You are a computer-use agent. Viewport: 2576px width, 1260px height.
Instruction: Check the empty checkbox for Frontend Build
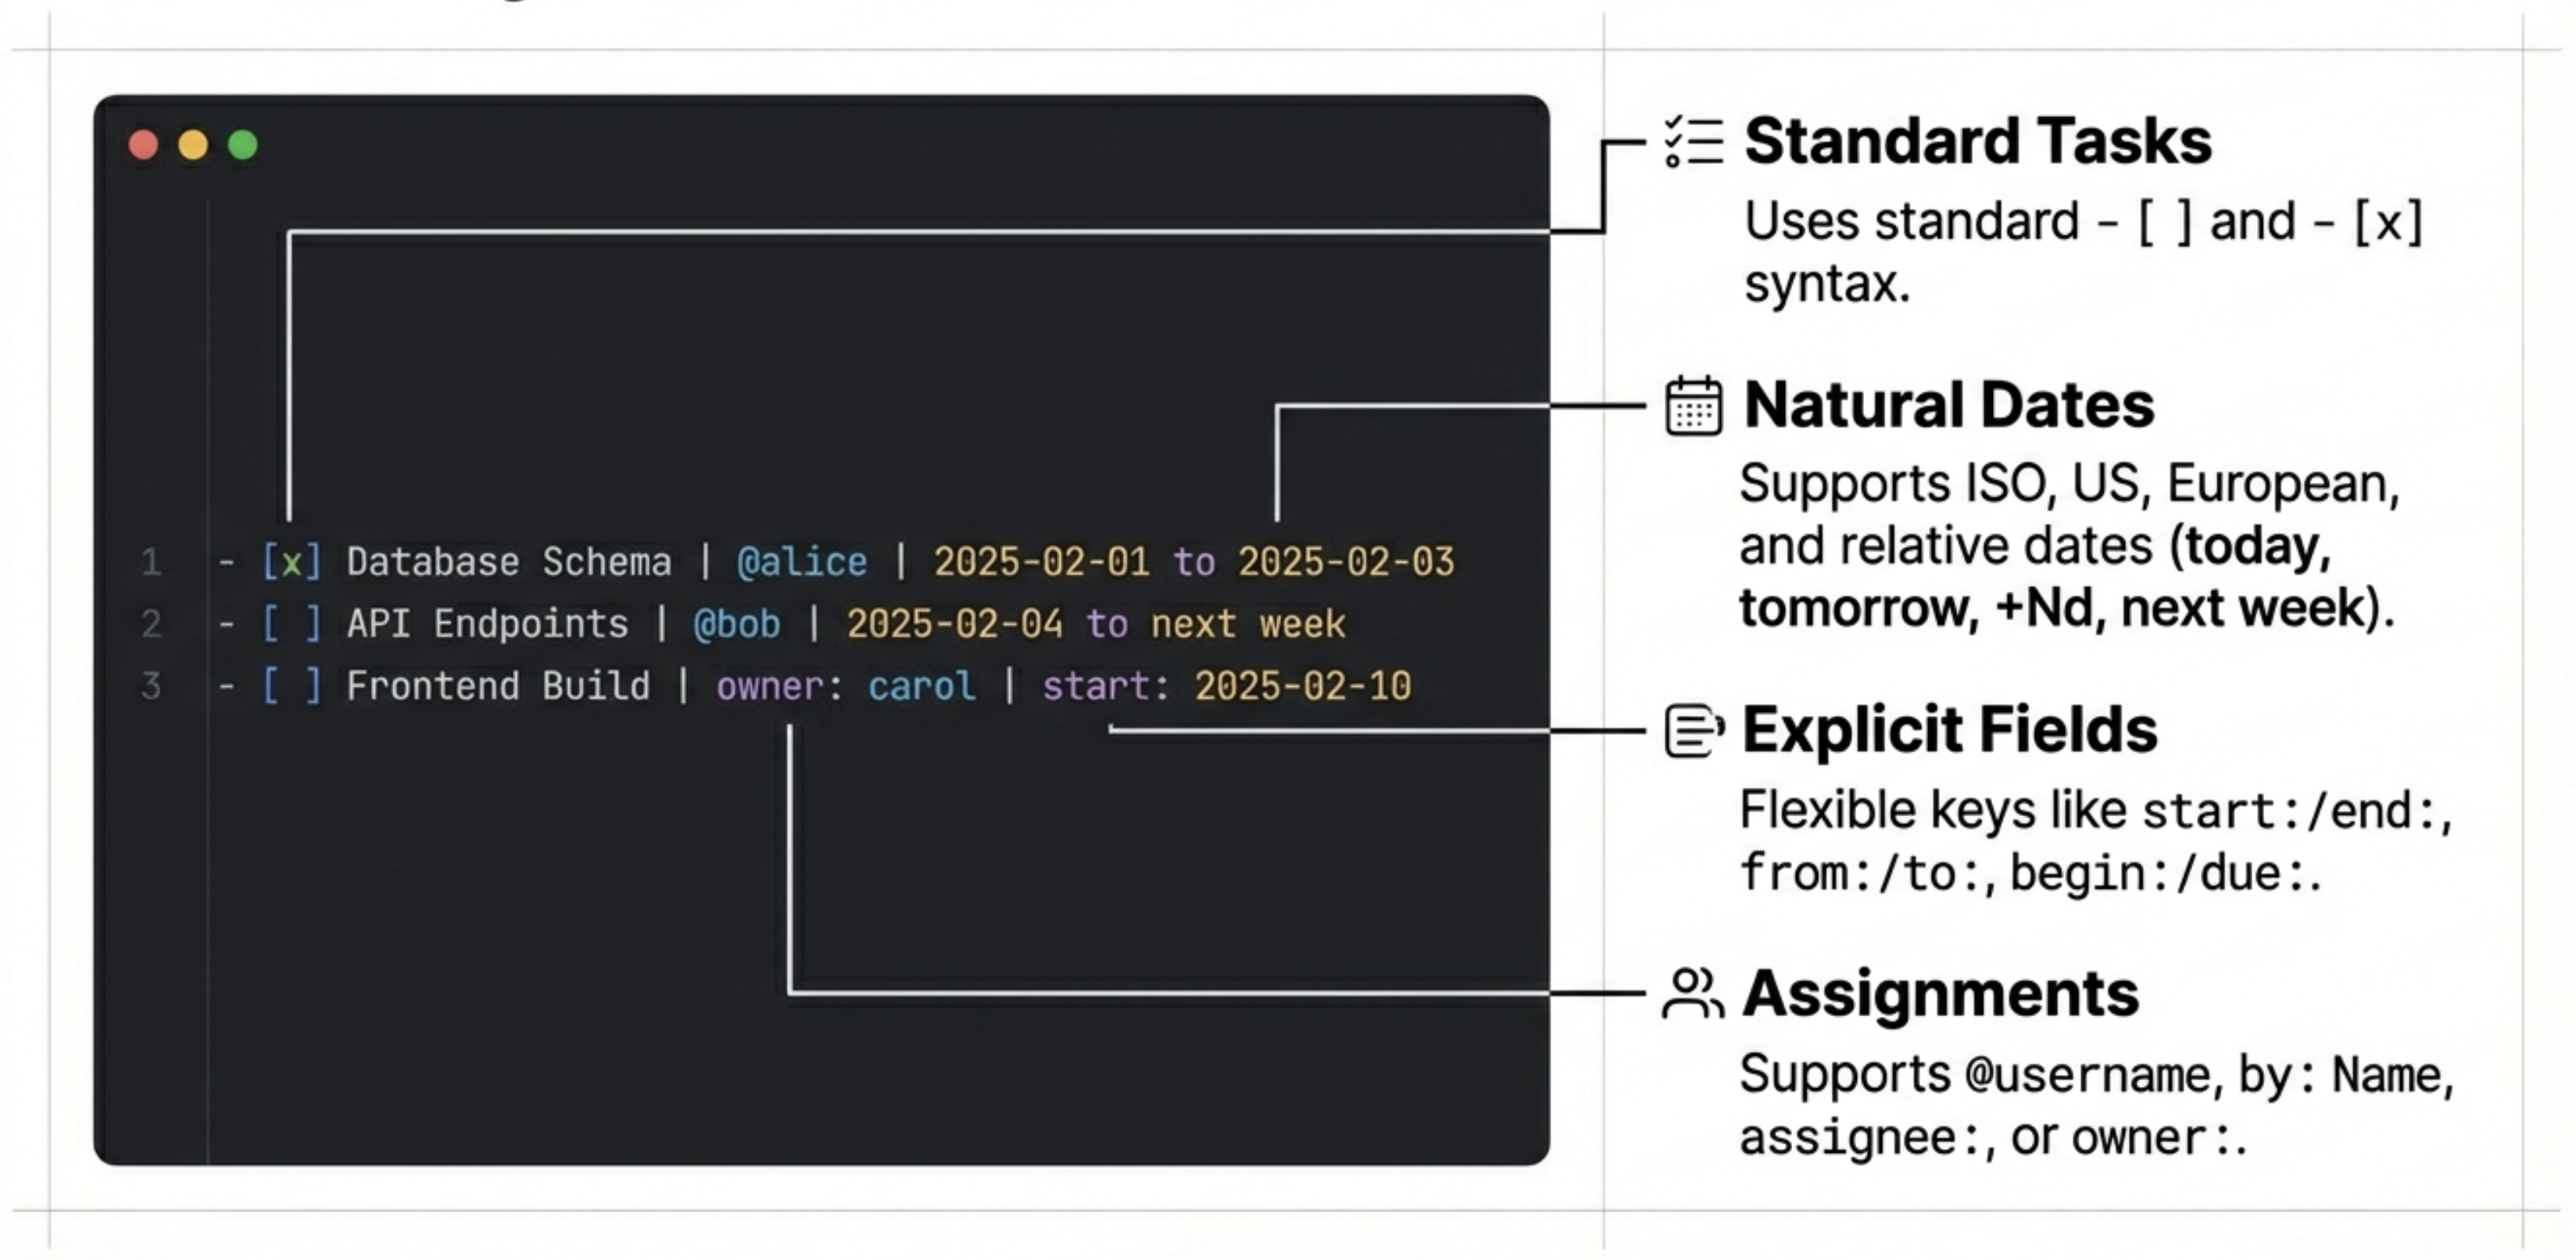click(291, 686)
